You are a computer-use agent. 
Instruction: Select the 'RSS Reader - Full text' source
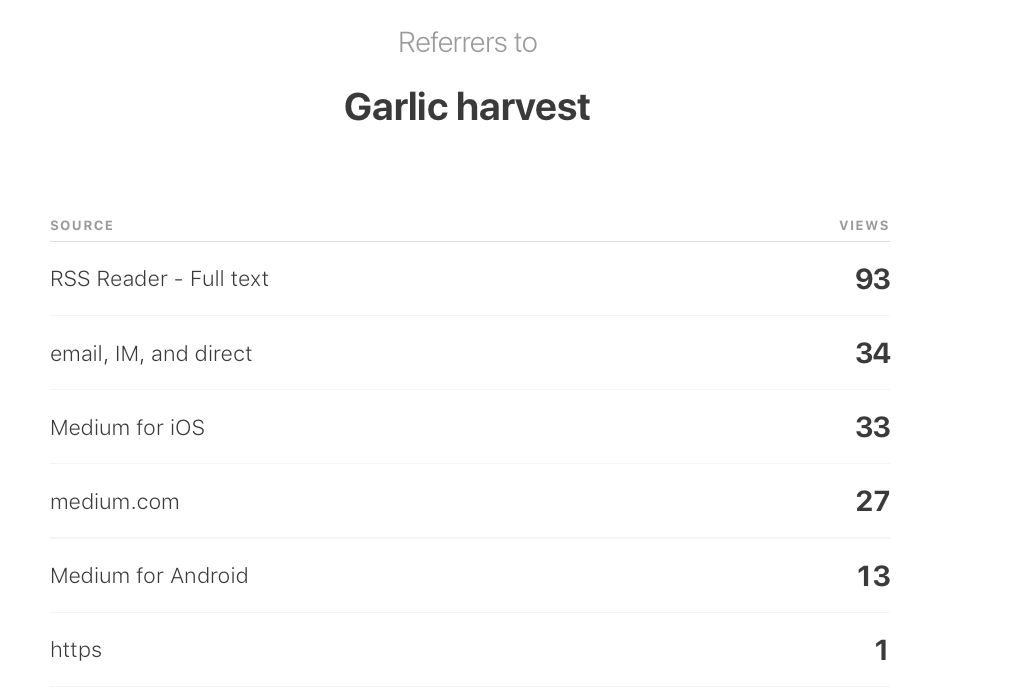[159, 279]
